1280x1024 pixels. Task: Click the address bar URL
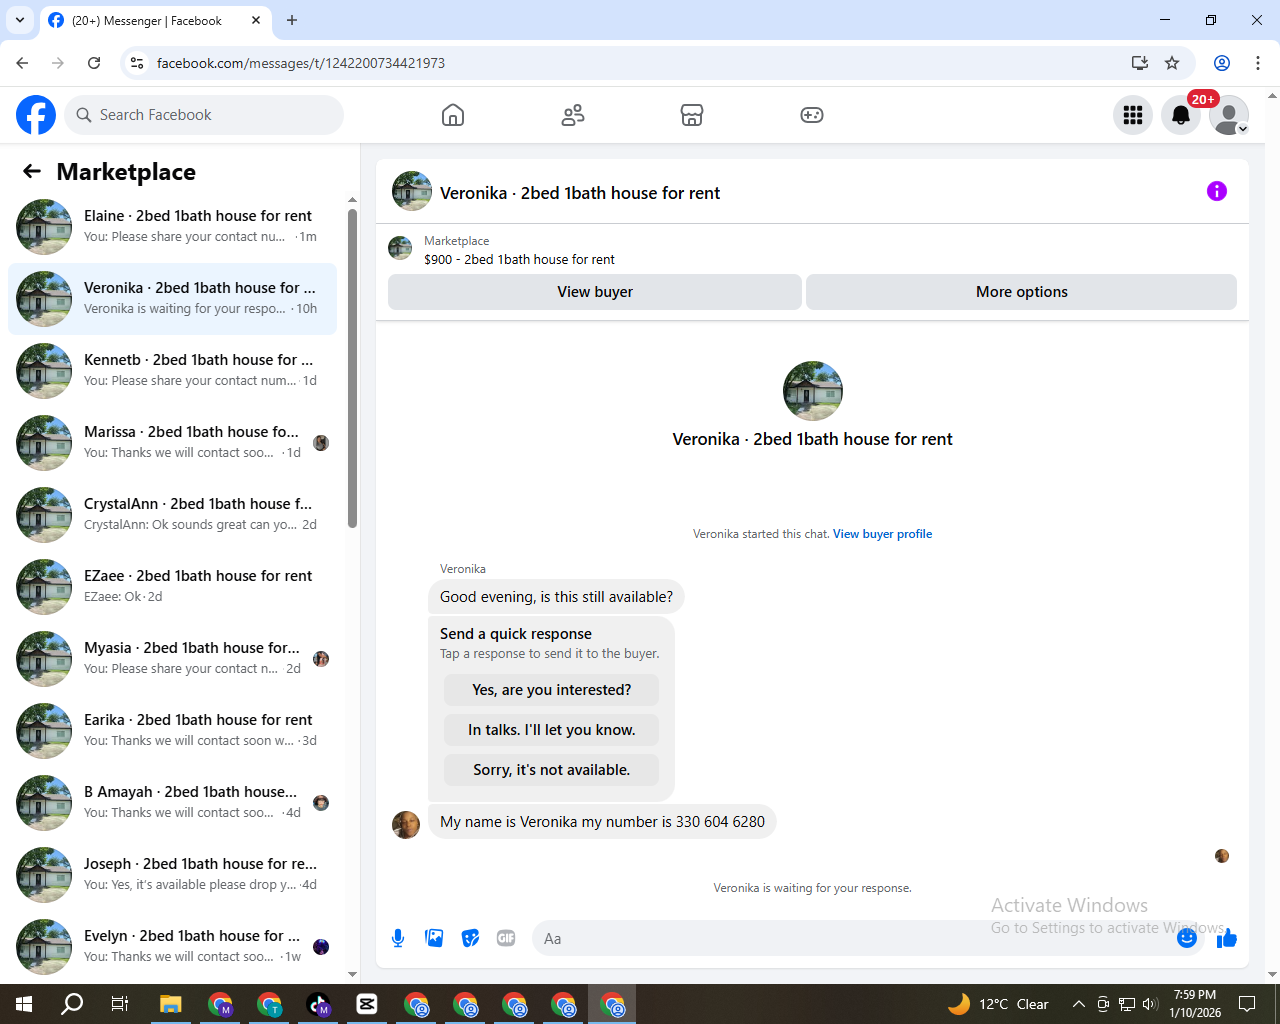[x=301, y=63]
